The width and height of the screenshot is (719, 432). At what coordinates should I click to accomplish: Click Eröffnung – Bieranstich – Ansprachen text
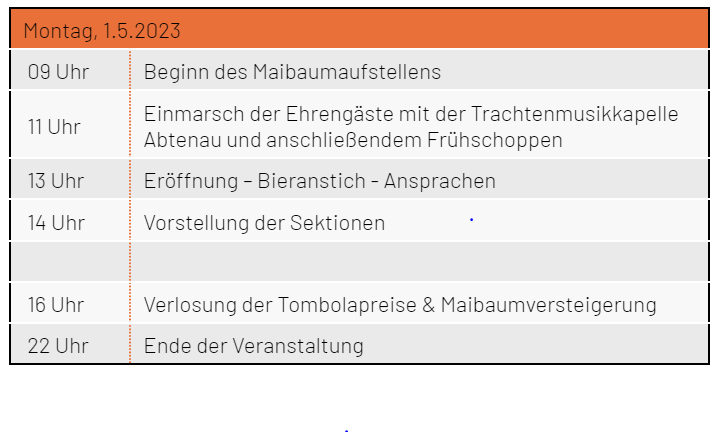point(320,181)
